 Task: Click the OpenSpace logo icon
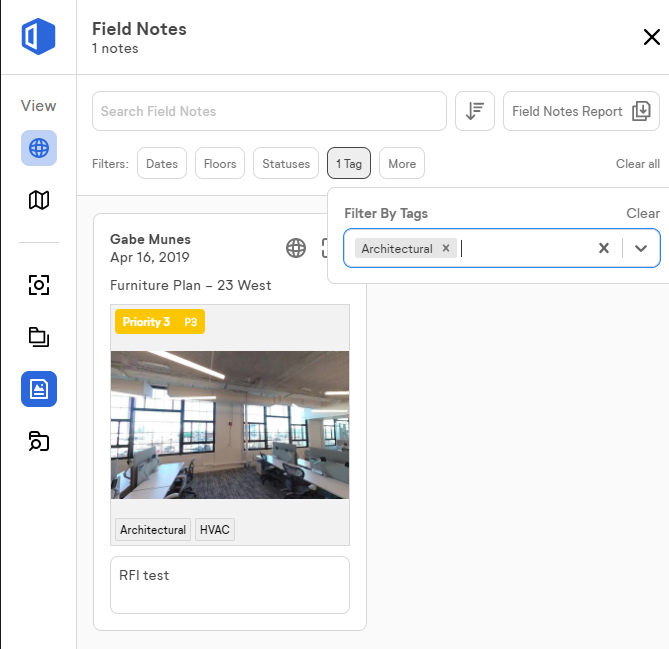[38, 36]
